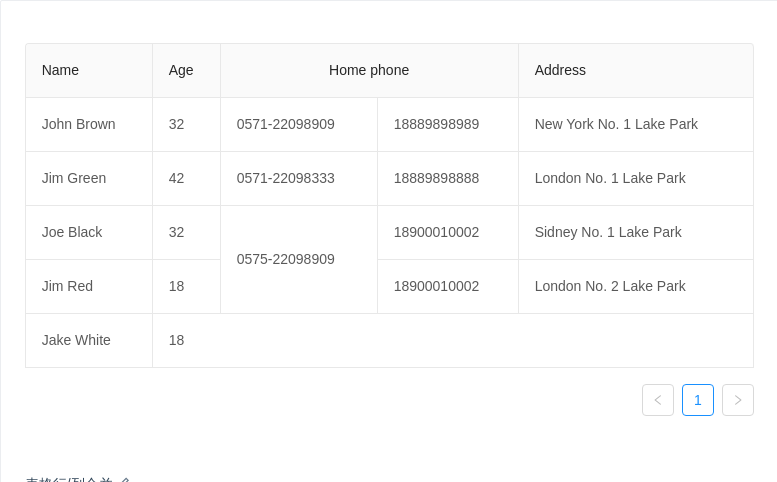Select the Joe Black name cell
The image size is (777, 482).
pos(89,232)
